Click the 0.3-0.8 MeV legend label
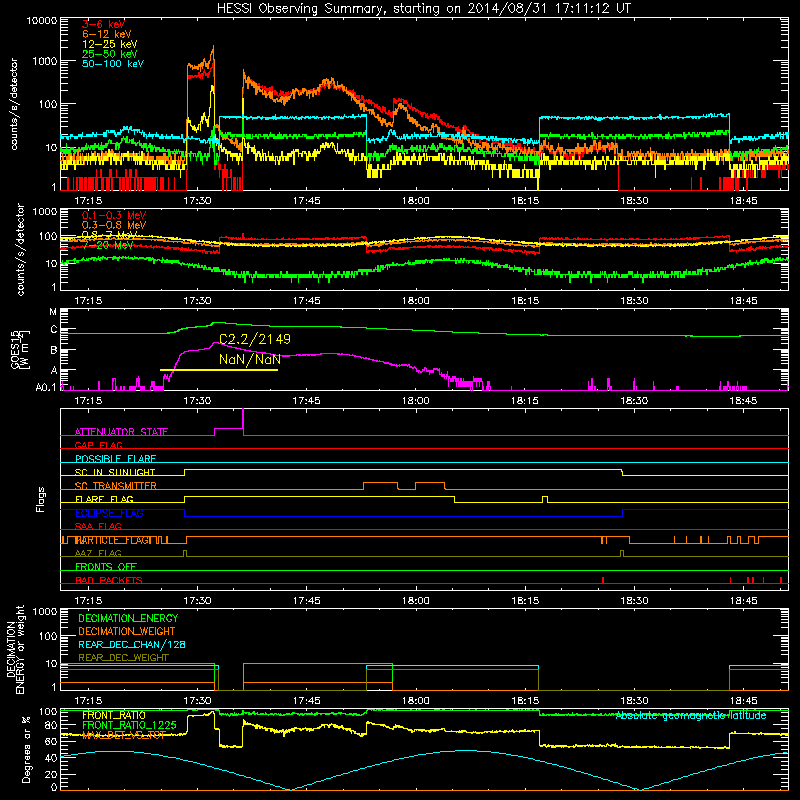Viewport: 800px width, 800px height. [114, 225]
